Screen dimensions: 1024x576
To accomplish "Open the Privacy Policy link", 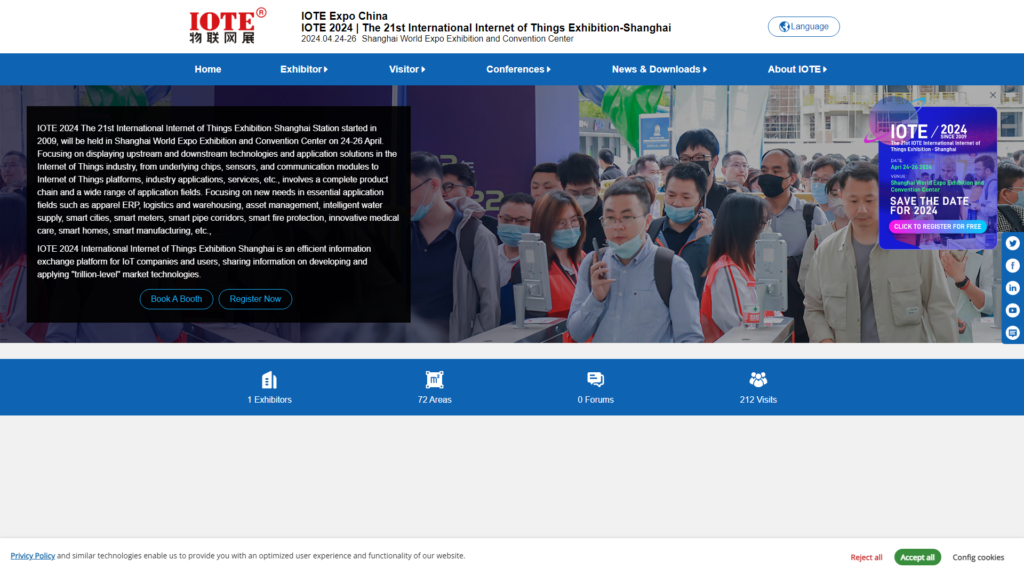I will [x=33, y=556].
